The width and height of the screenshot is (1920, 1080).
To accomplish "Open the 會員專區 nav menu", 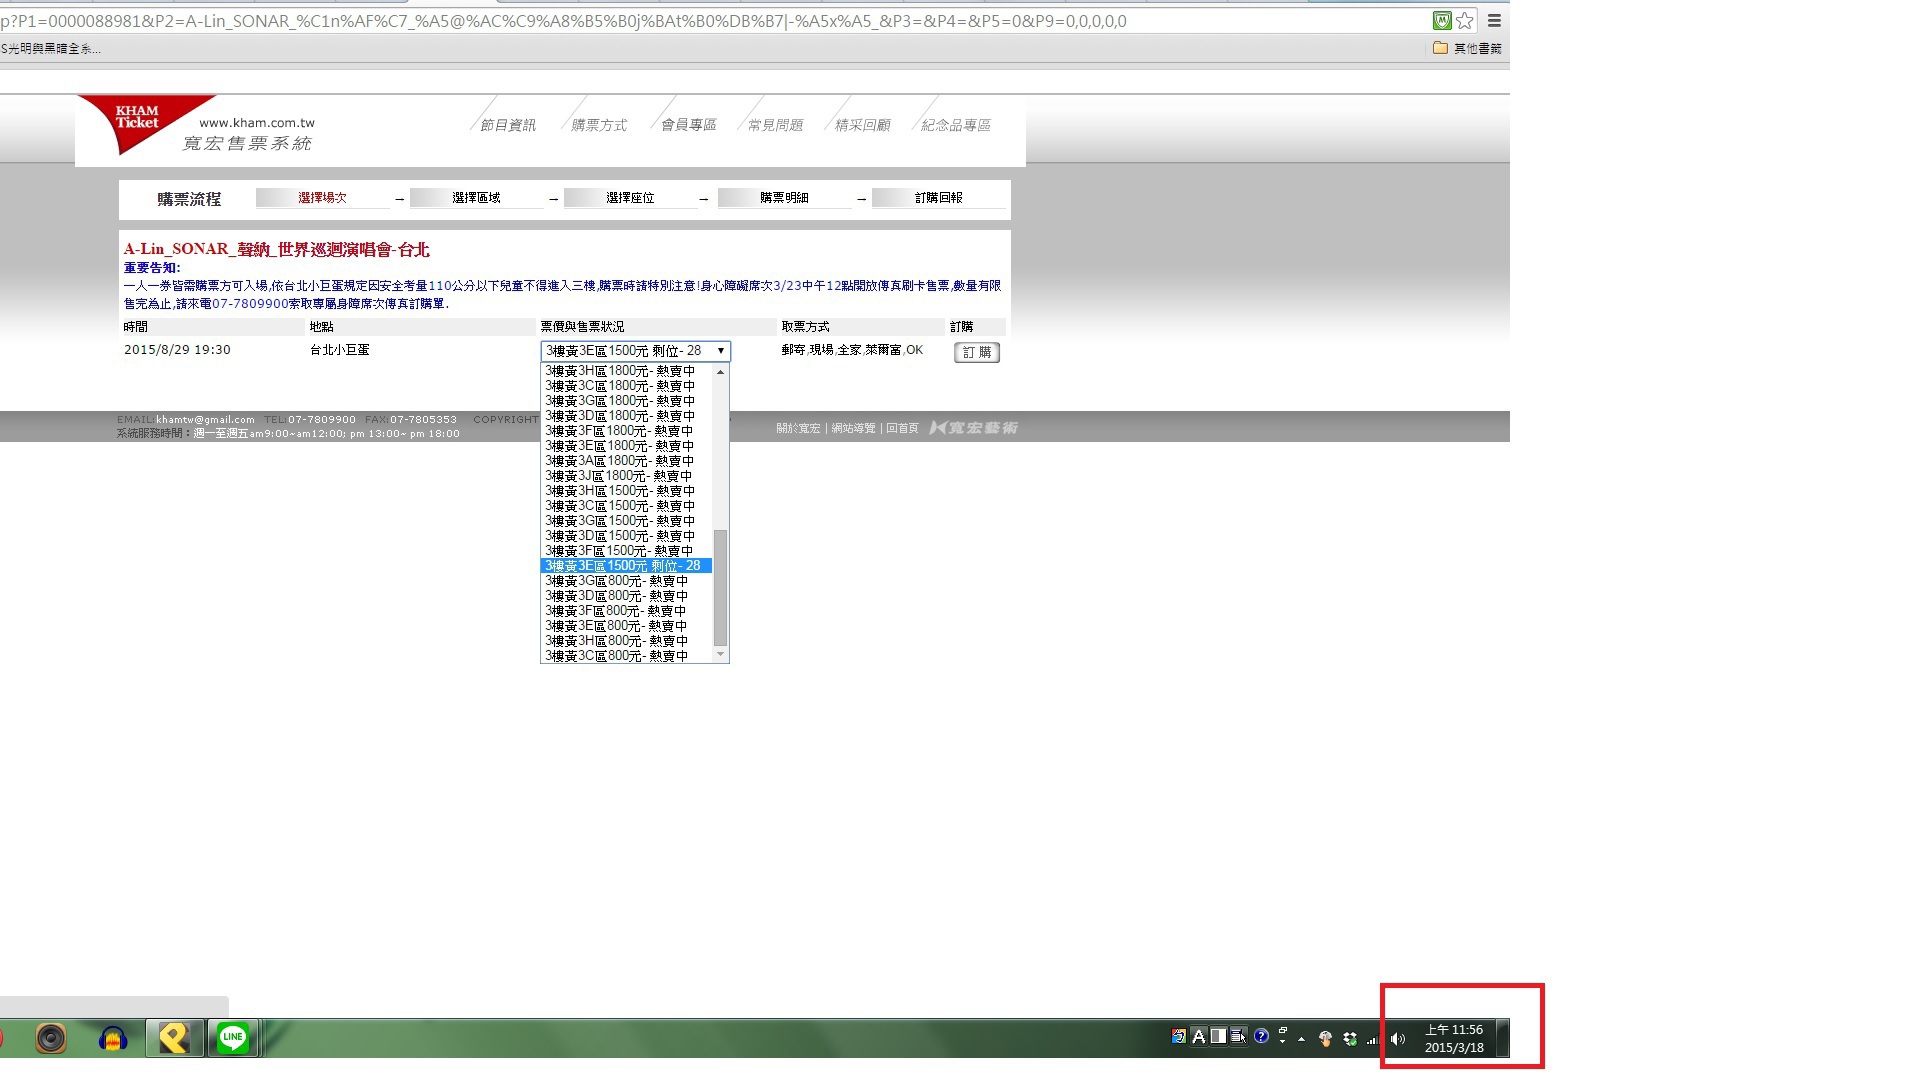I will click(x=688, y=125).
